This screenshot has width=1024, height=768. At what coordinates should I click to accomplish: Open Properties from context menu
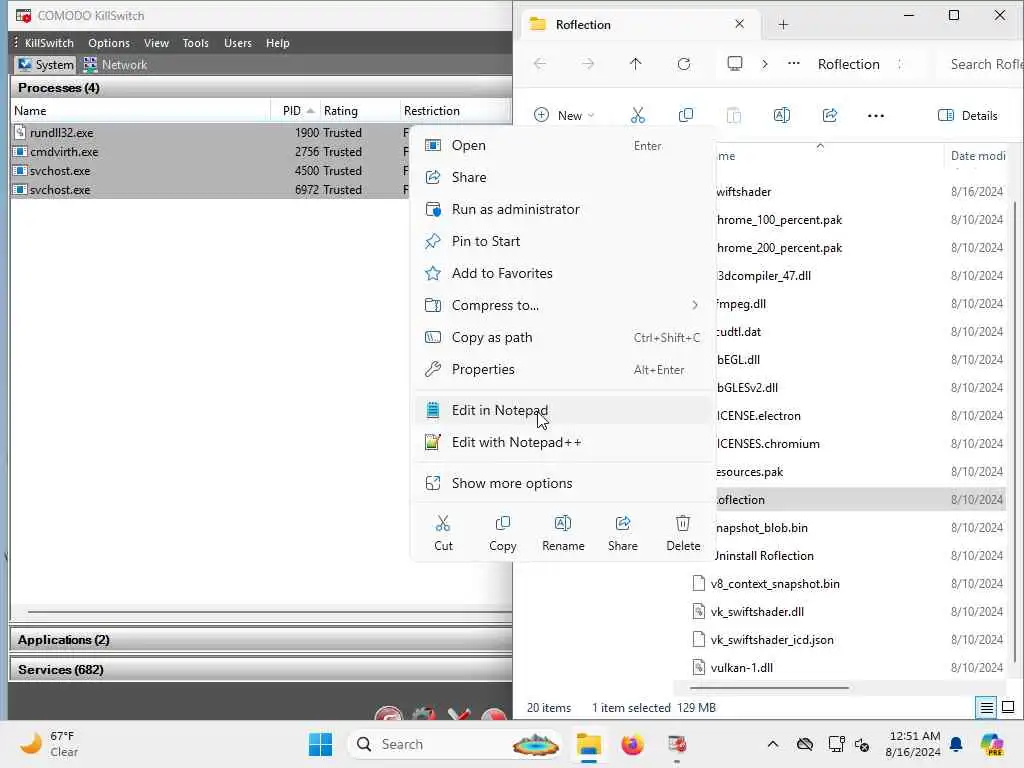(563, 369)
